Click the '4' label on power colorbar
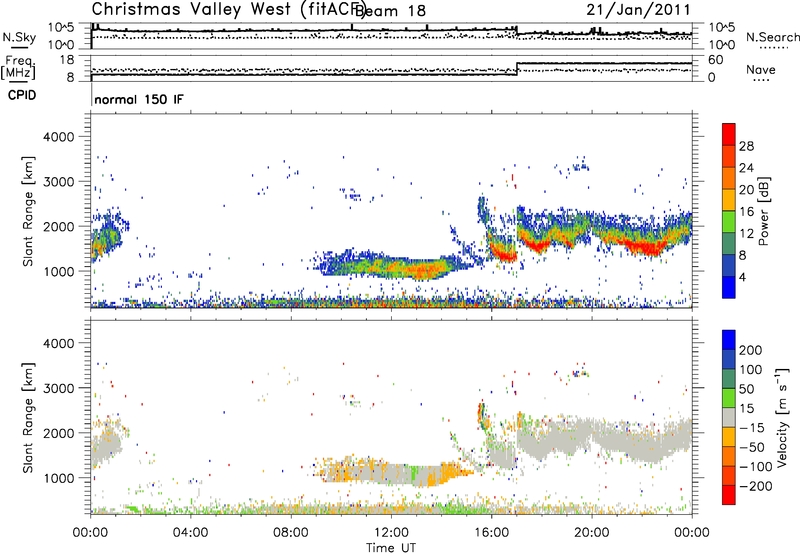800x554 pixels. pos(742,278)
